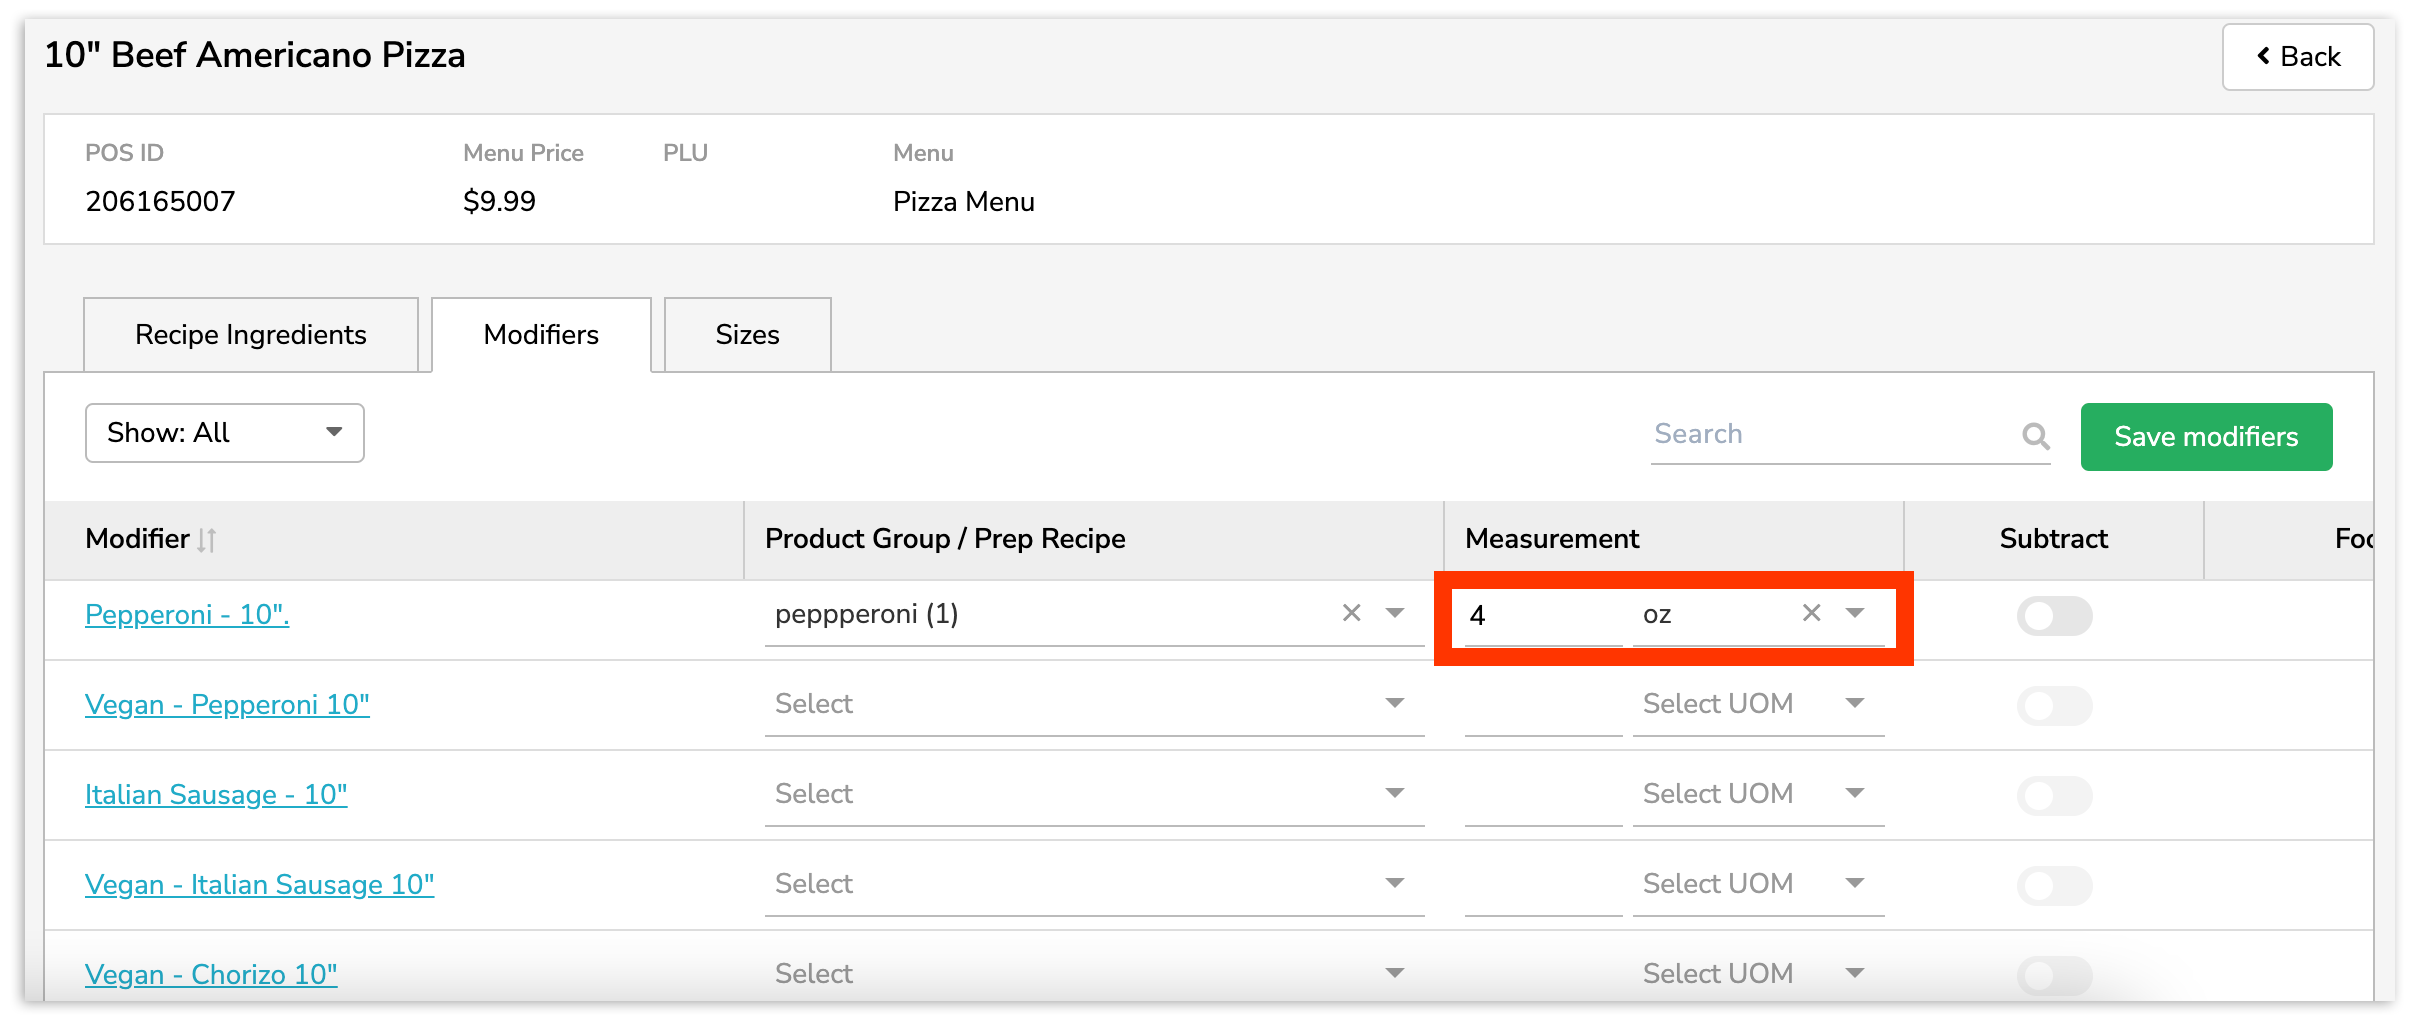Viewport: 2420px width, 1020px height.
Task: Open the Show: All filter dropdown
Action: tap(225, 433)
